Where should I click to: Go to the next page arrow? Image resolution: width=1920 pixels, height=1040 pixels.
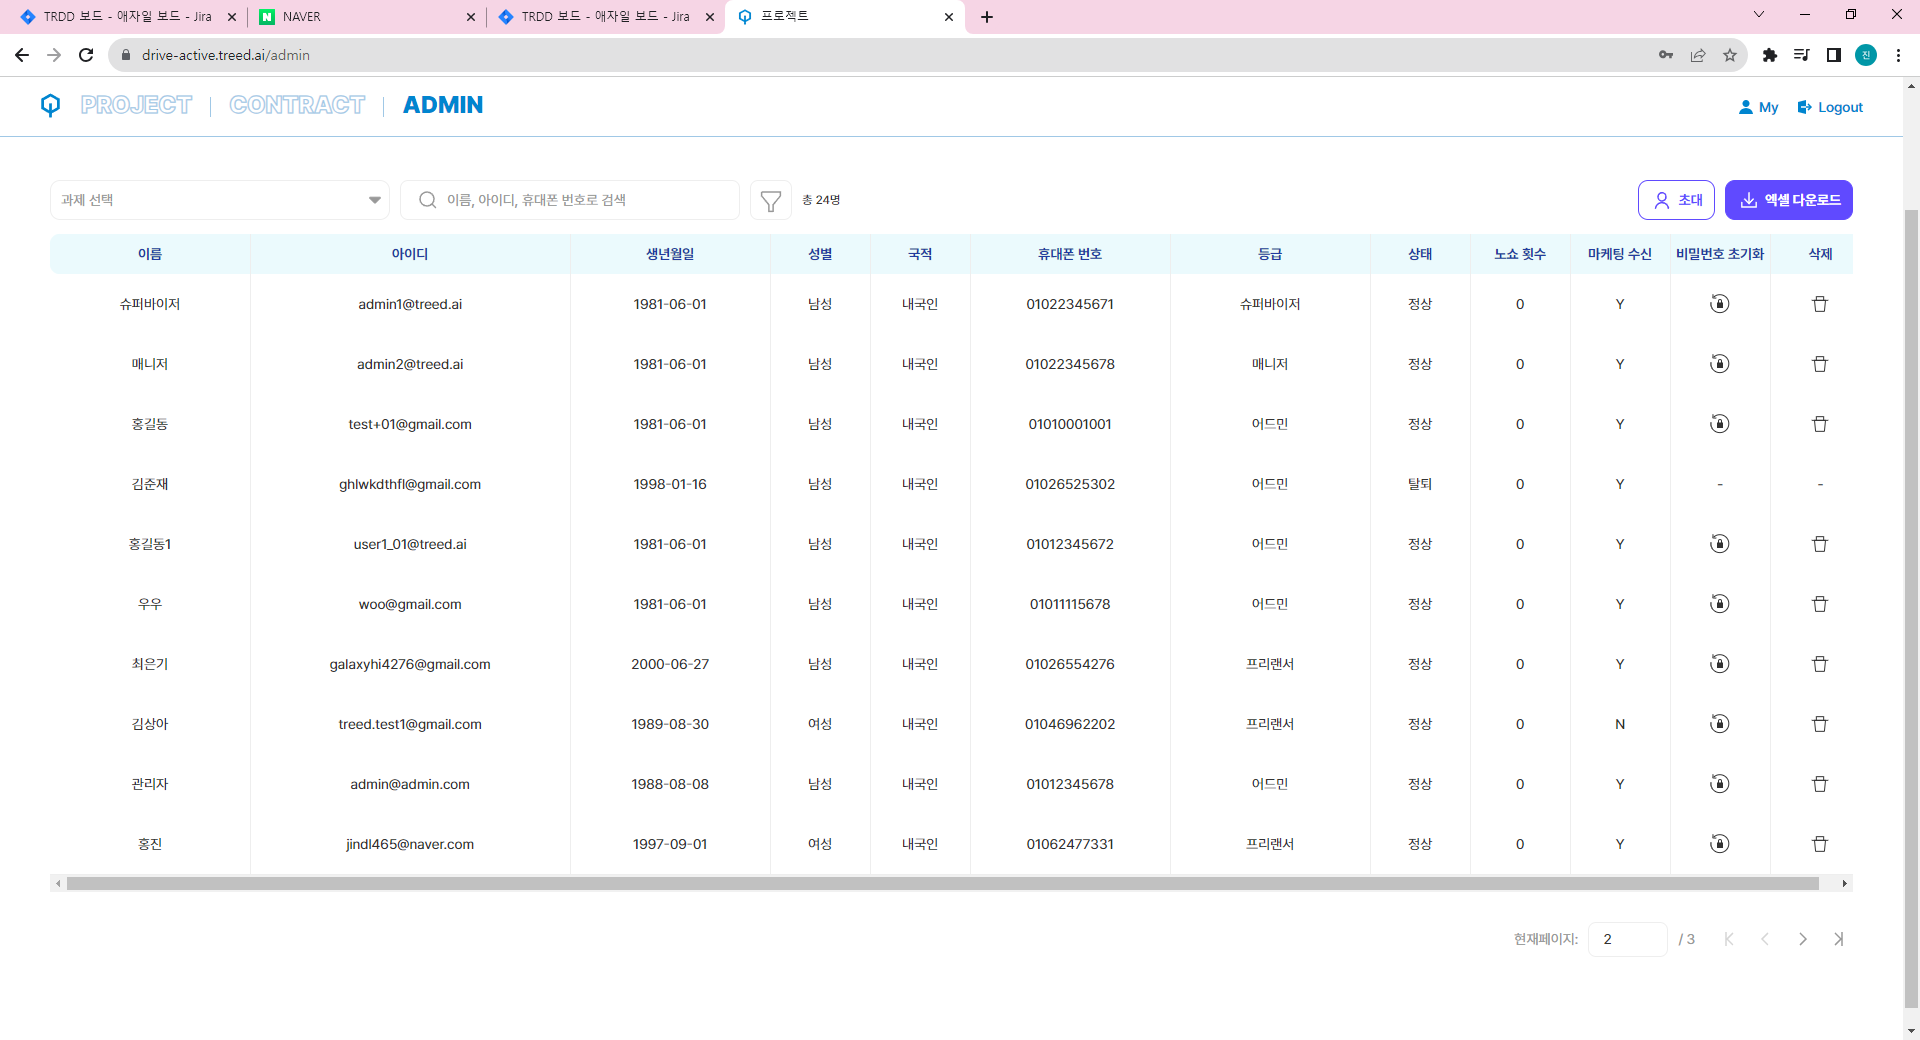coord(1802,939)
